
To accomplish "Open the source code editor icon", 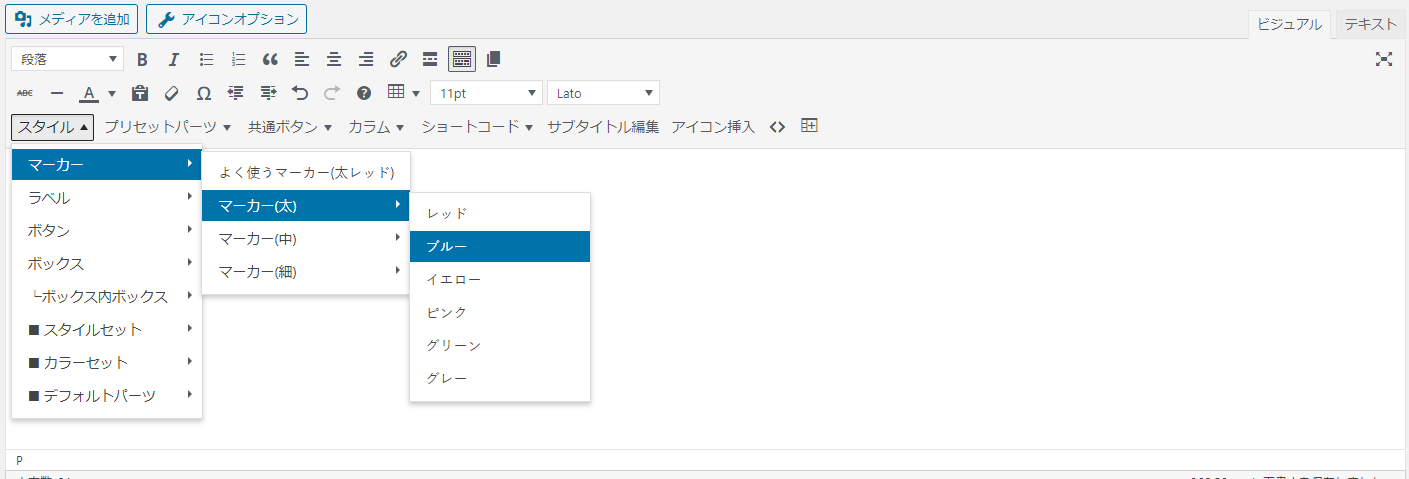I will [777, 127].
